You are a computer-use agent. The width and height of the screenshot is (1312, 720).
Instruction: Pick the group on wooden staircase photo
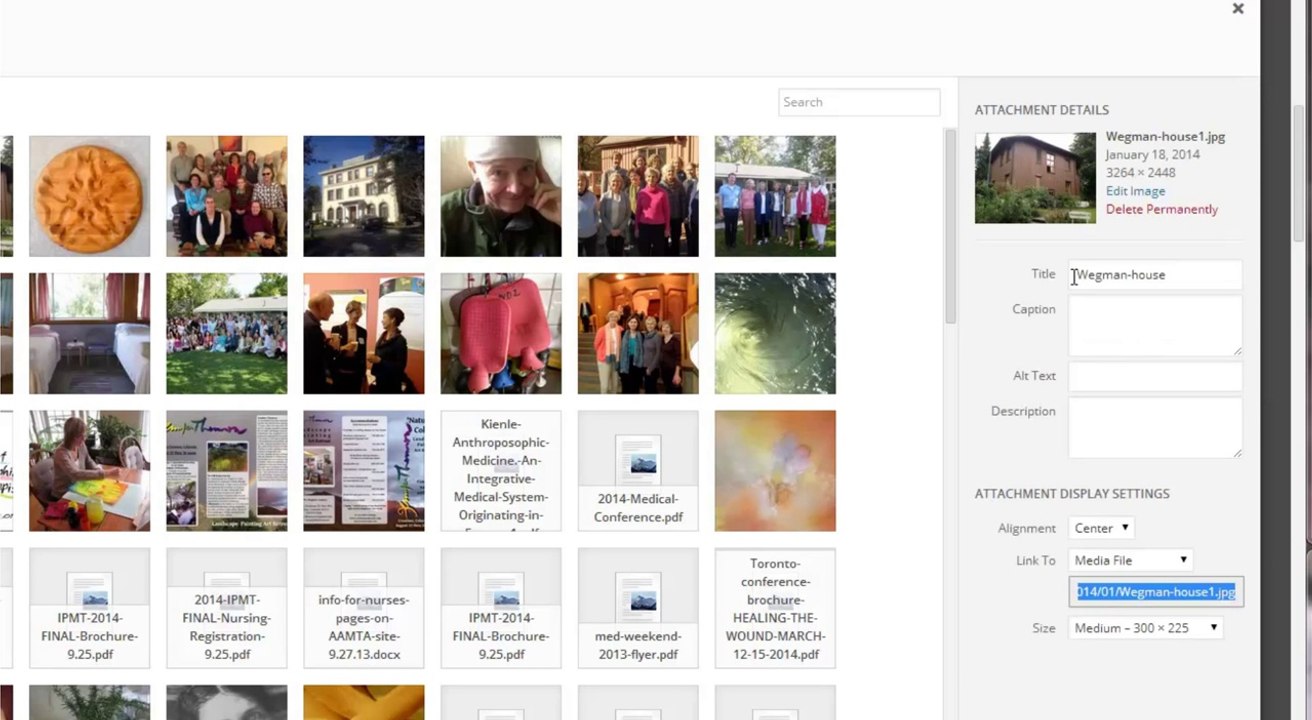click(x=638, y=333)
